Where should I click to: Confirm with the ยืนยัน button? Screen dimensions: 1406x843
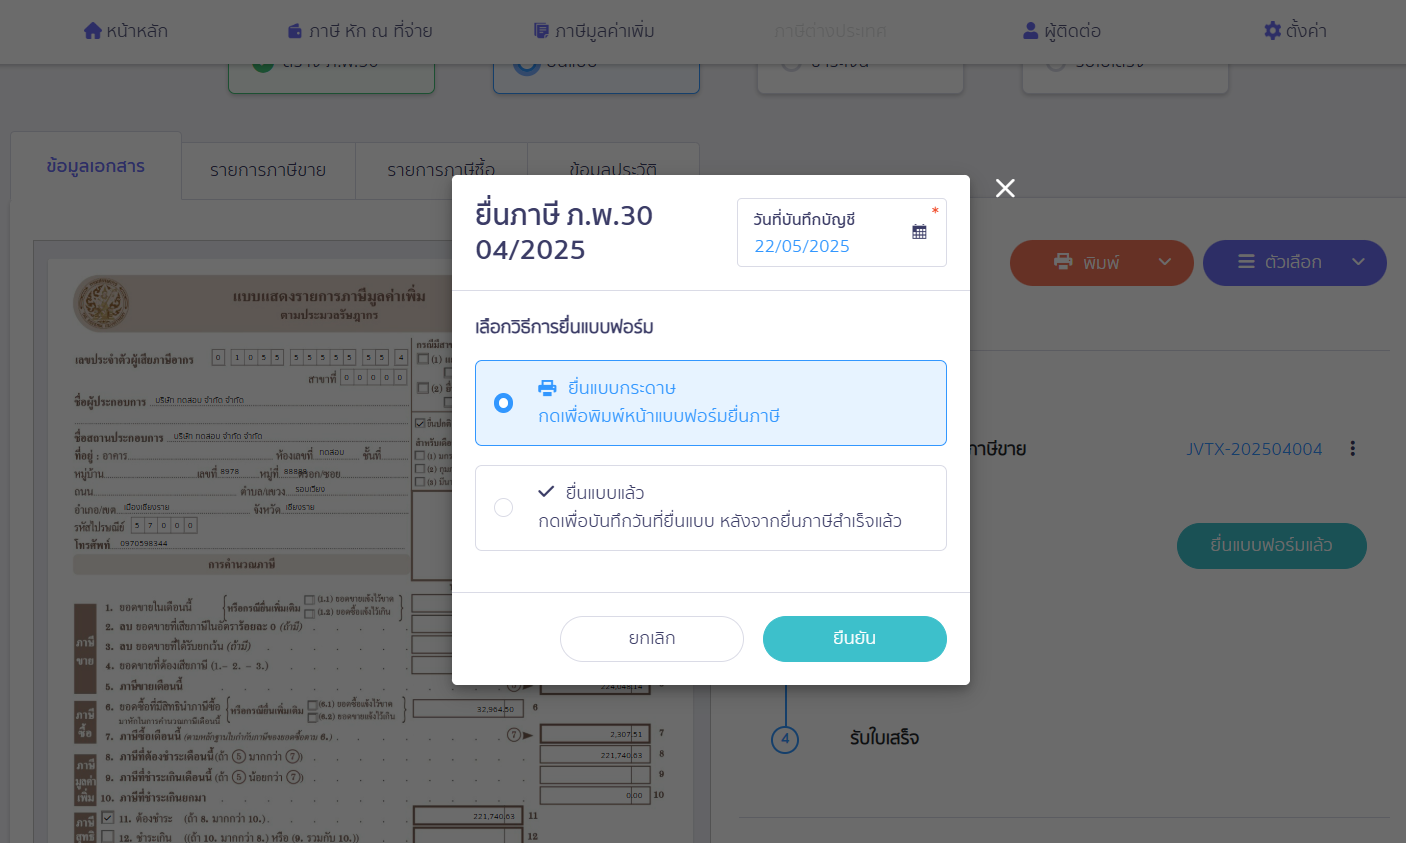click(x=855, y=639)
